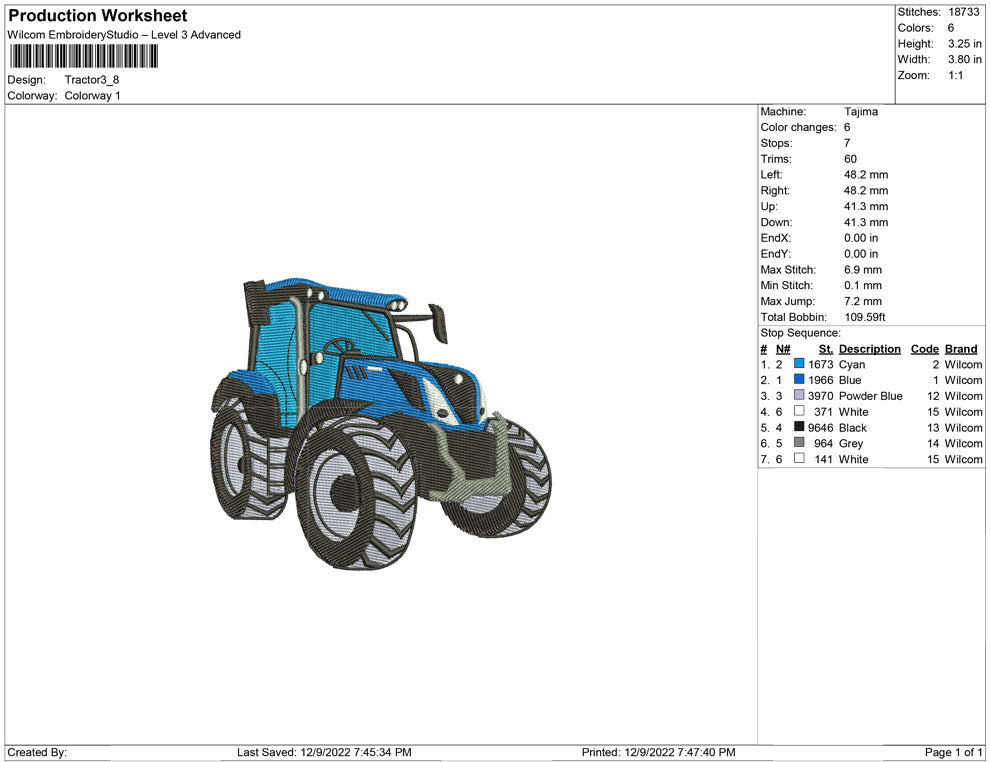The image size is (990, 762).
Task: Choose the Grey thread color swatch
Action: pyautogui.click(x=799, y=443)
